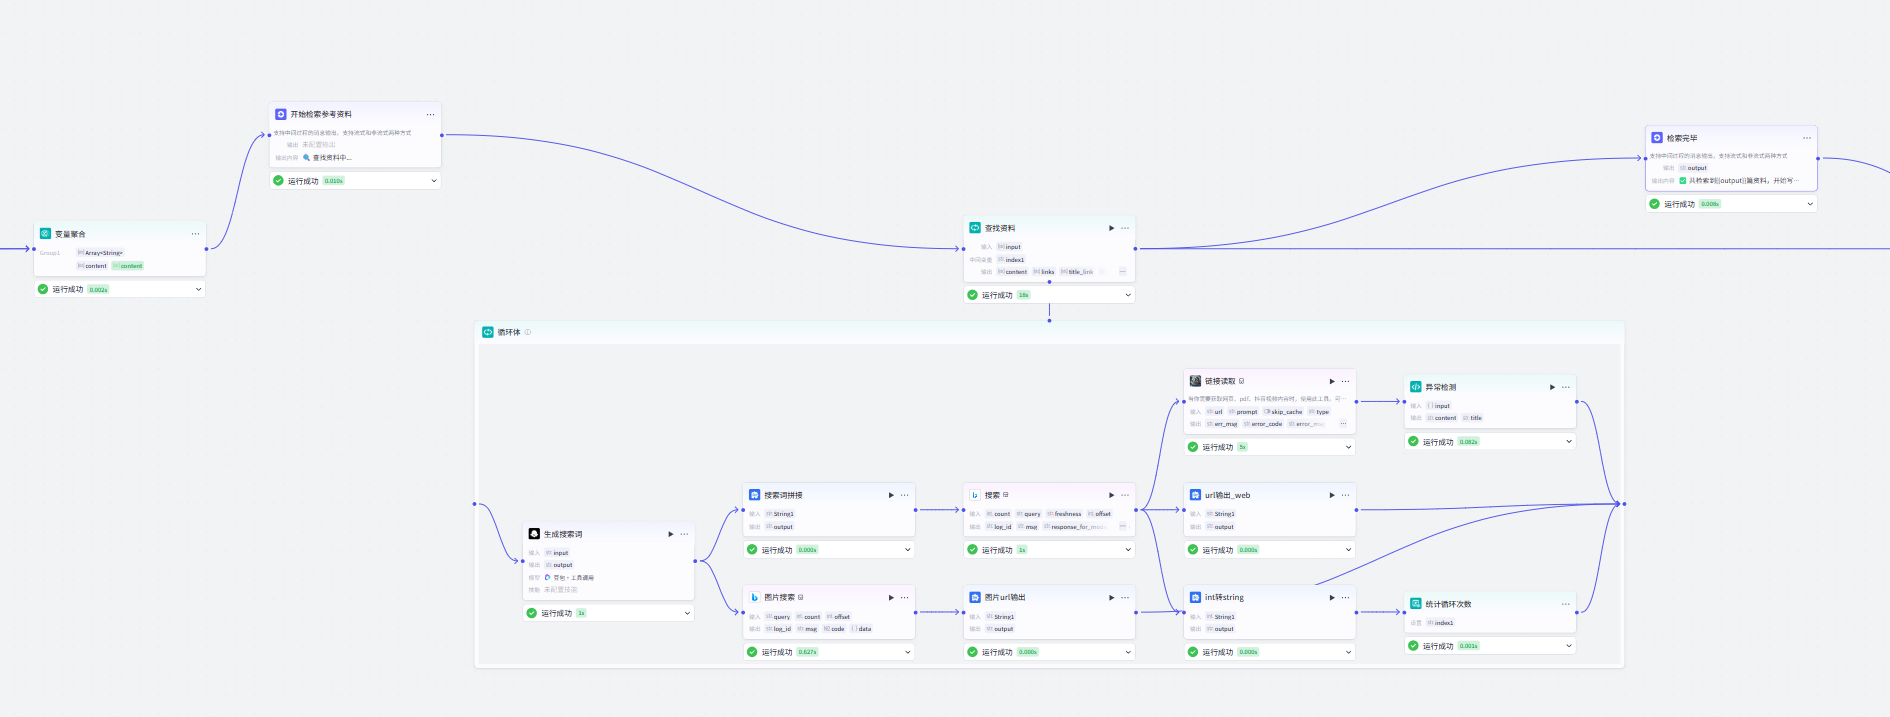Open the more menu on 变量聚合 node

[x=195, y=234]
